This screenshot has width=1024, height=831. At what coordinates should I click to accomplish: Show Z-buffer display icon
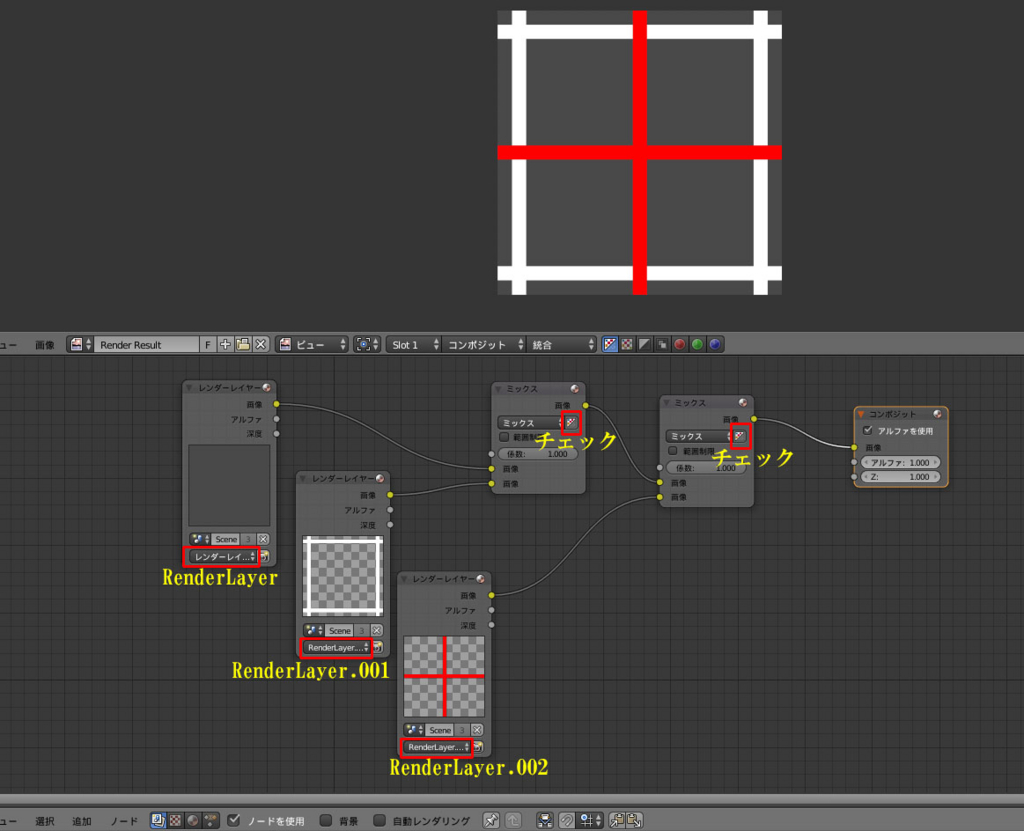[662, 344]
